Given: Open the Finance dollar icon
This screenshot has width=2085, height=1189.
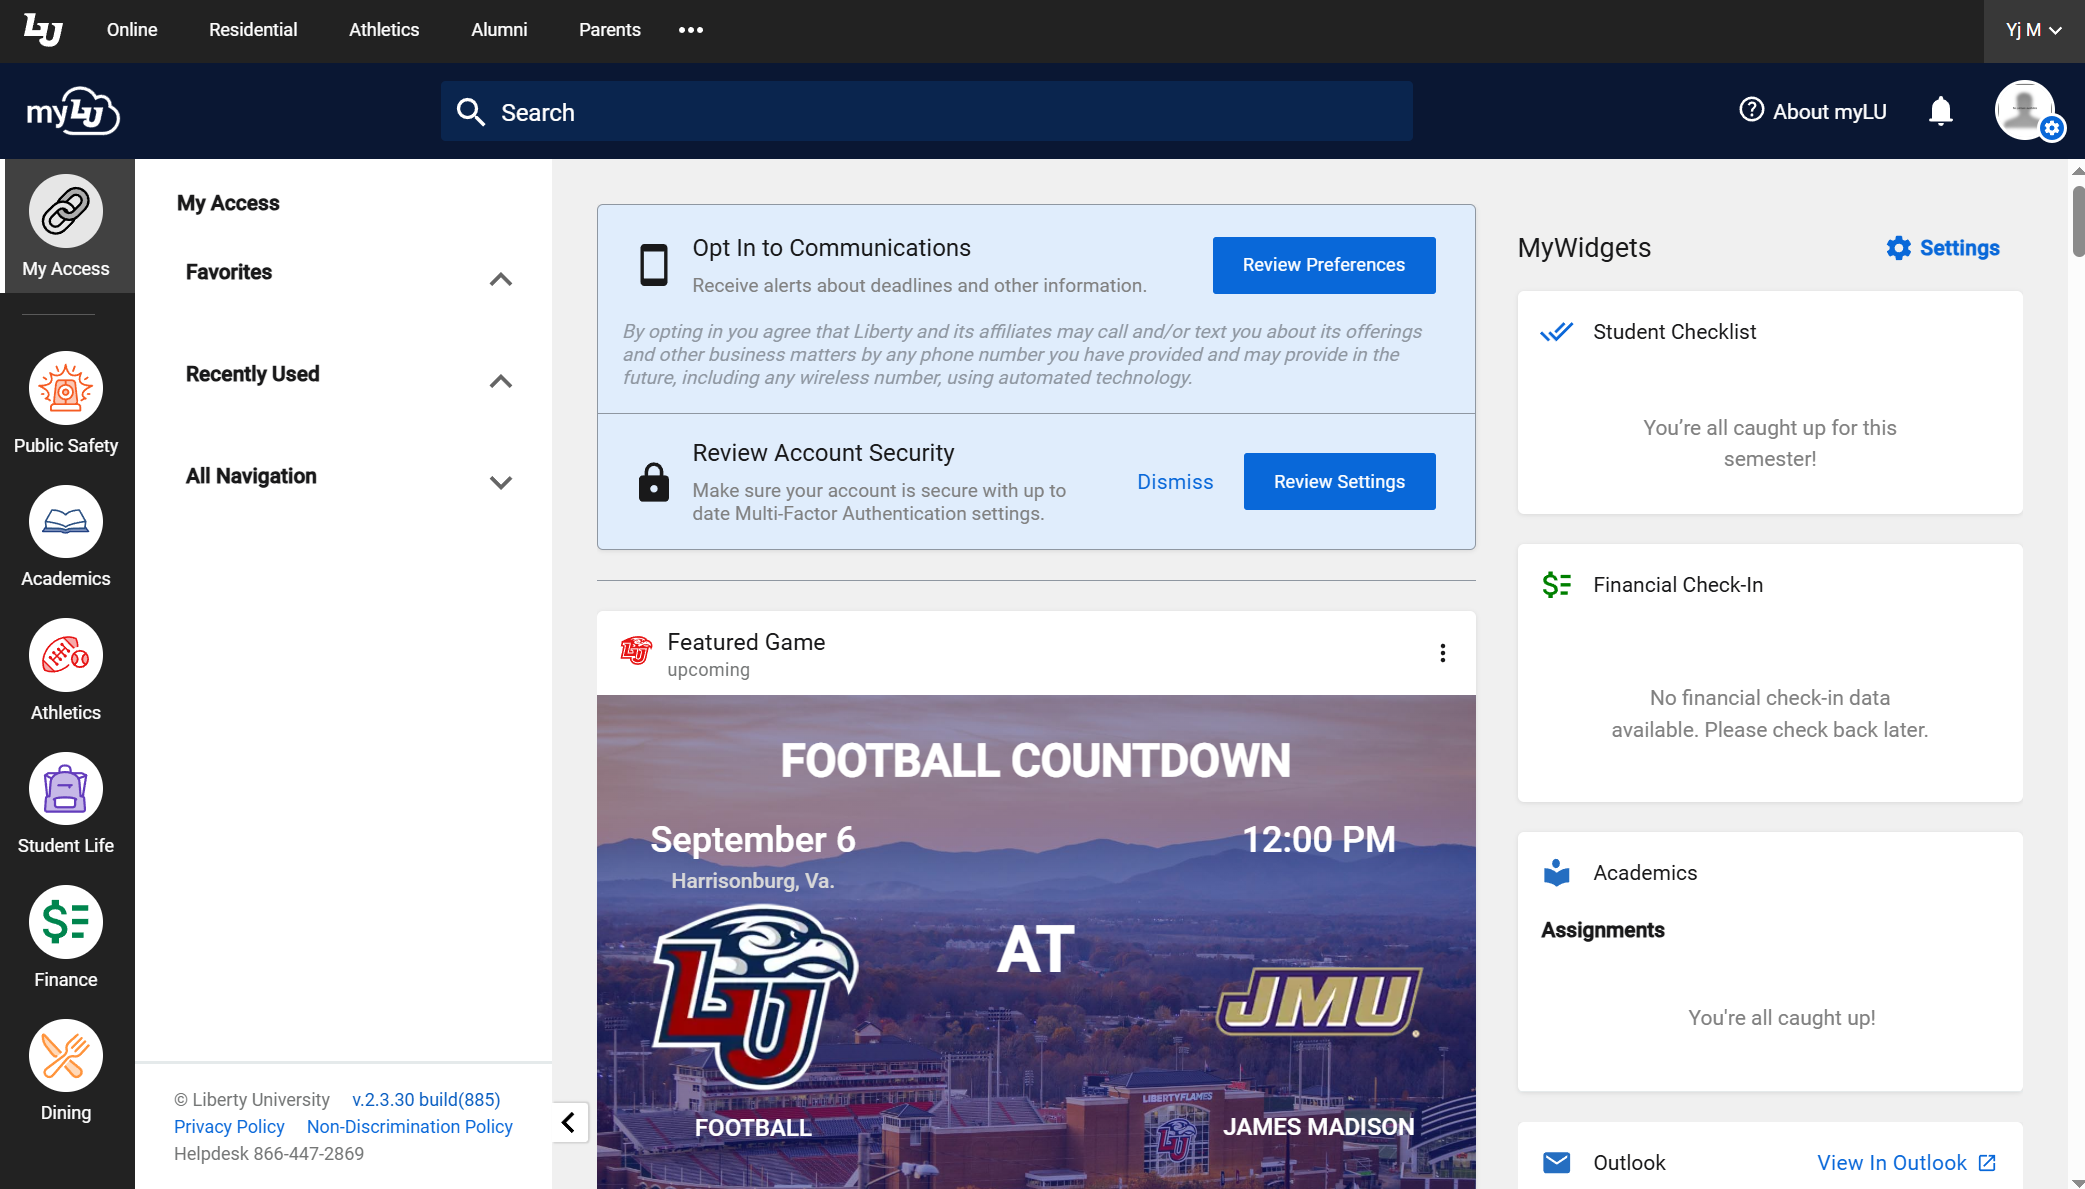Looking at the screenshot, I should click(66, 922).
